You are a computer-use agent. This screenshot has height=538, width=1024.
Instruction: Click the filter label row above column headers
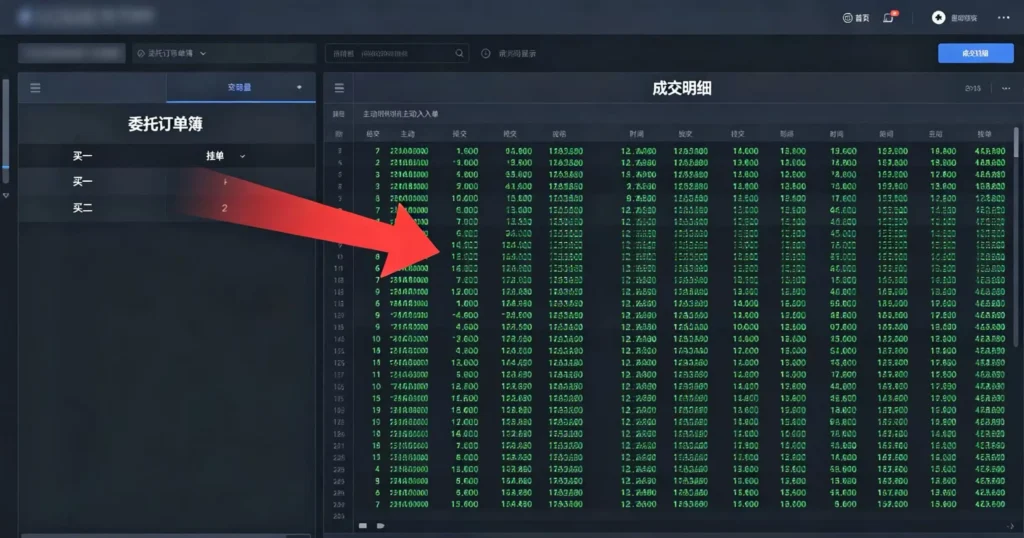(x=400, y=114)
